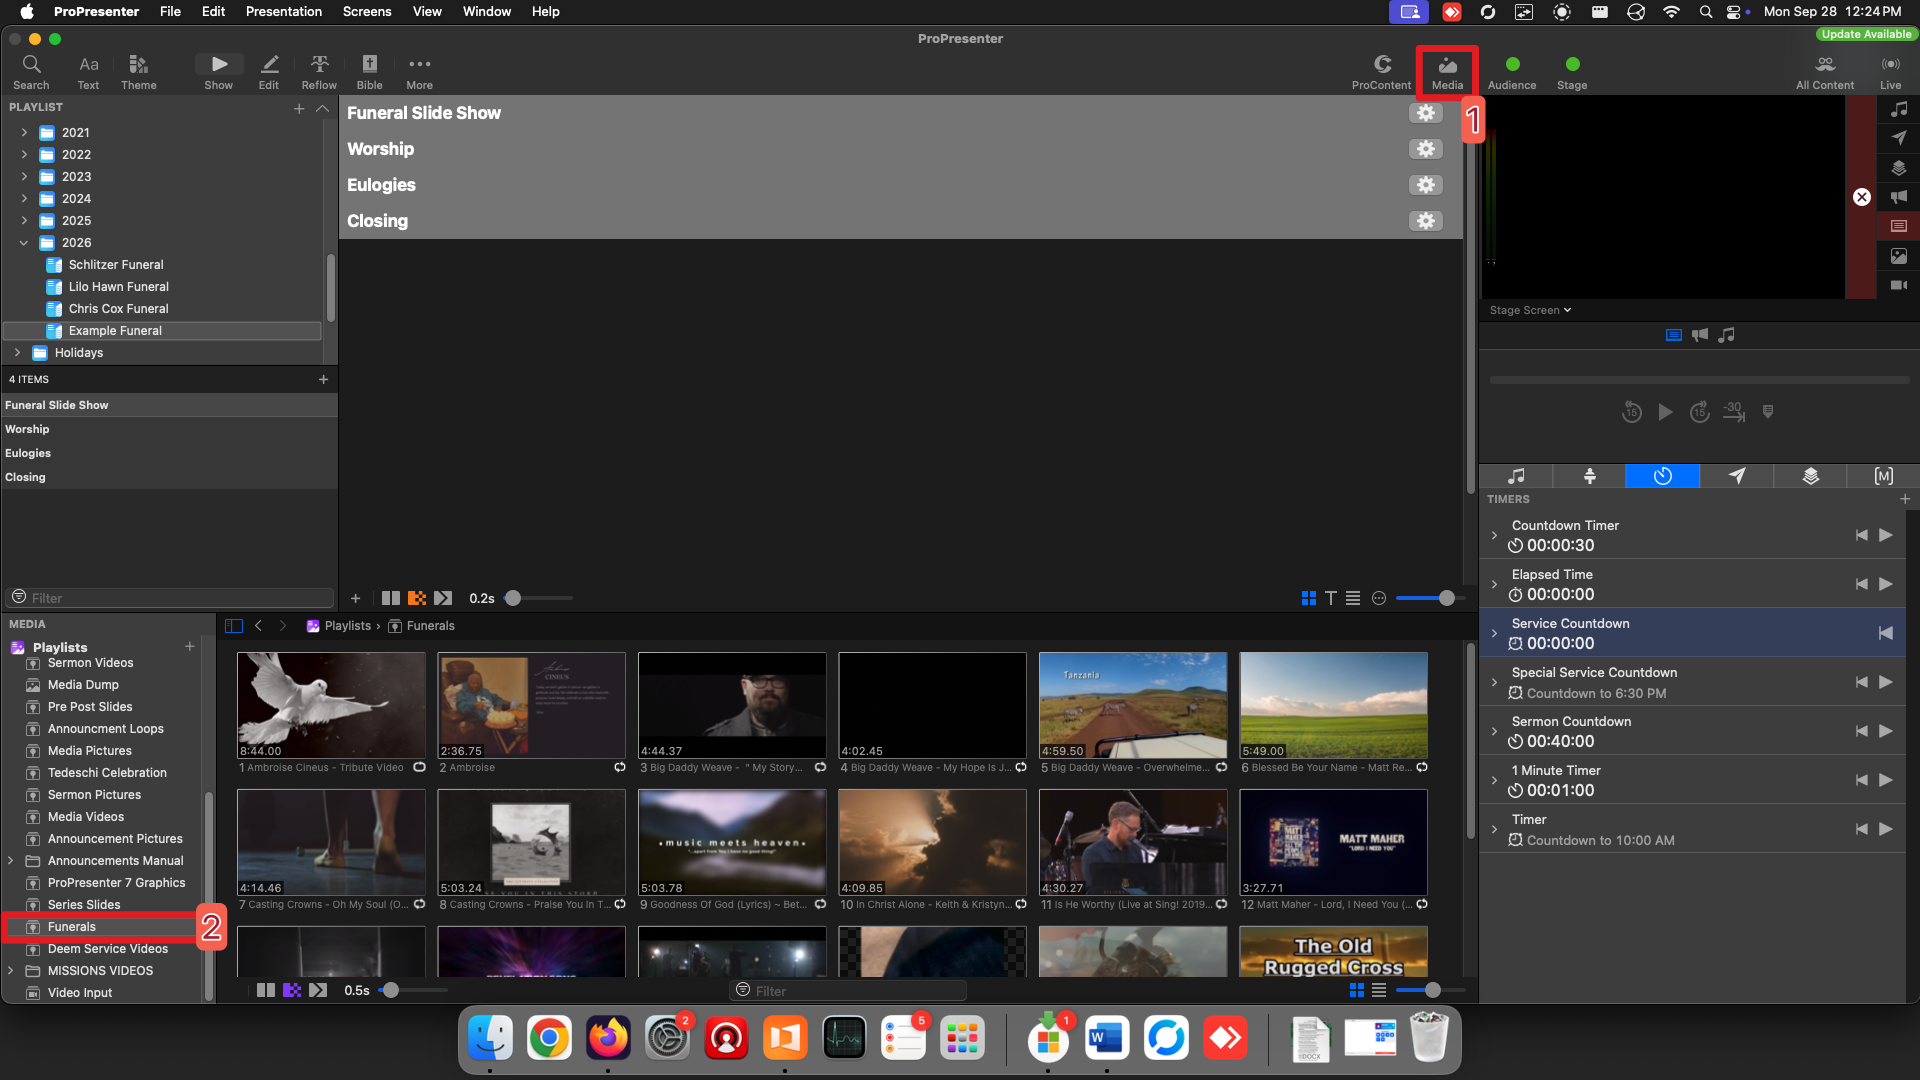Switch slide area to grid view

tap(1308, 598)
